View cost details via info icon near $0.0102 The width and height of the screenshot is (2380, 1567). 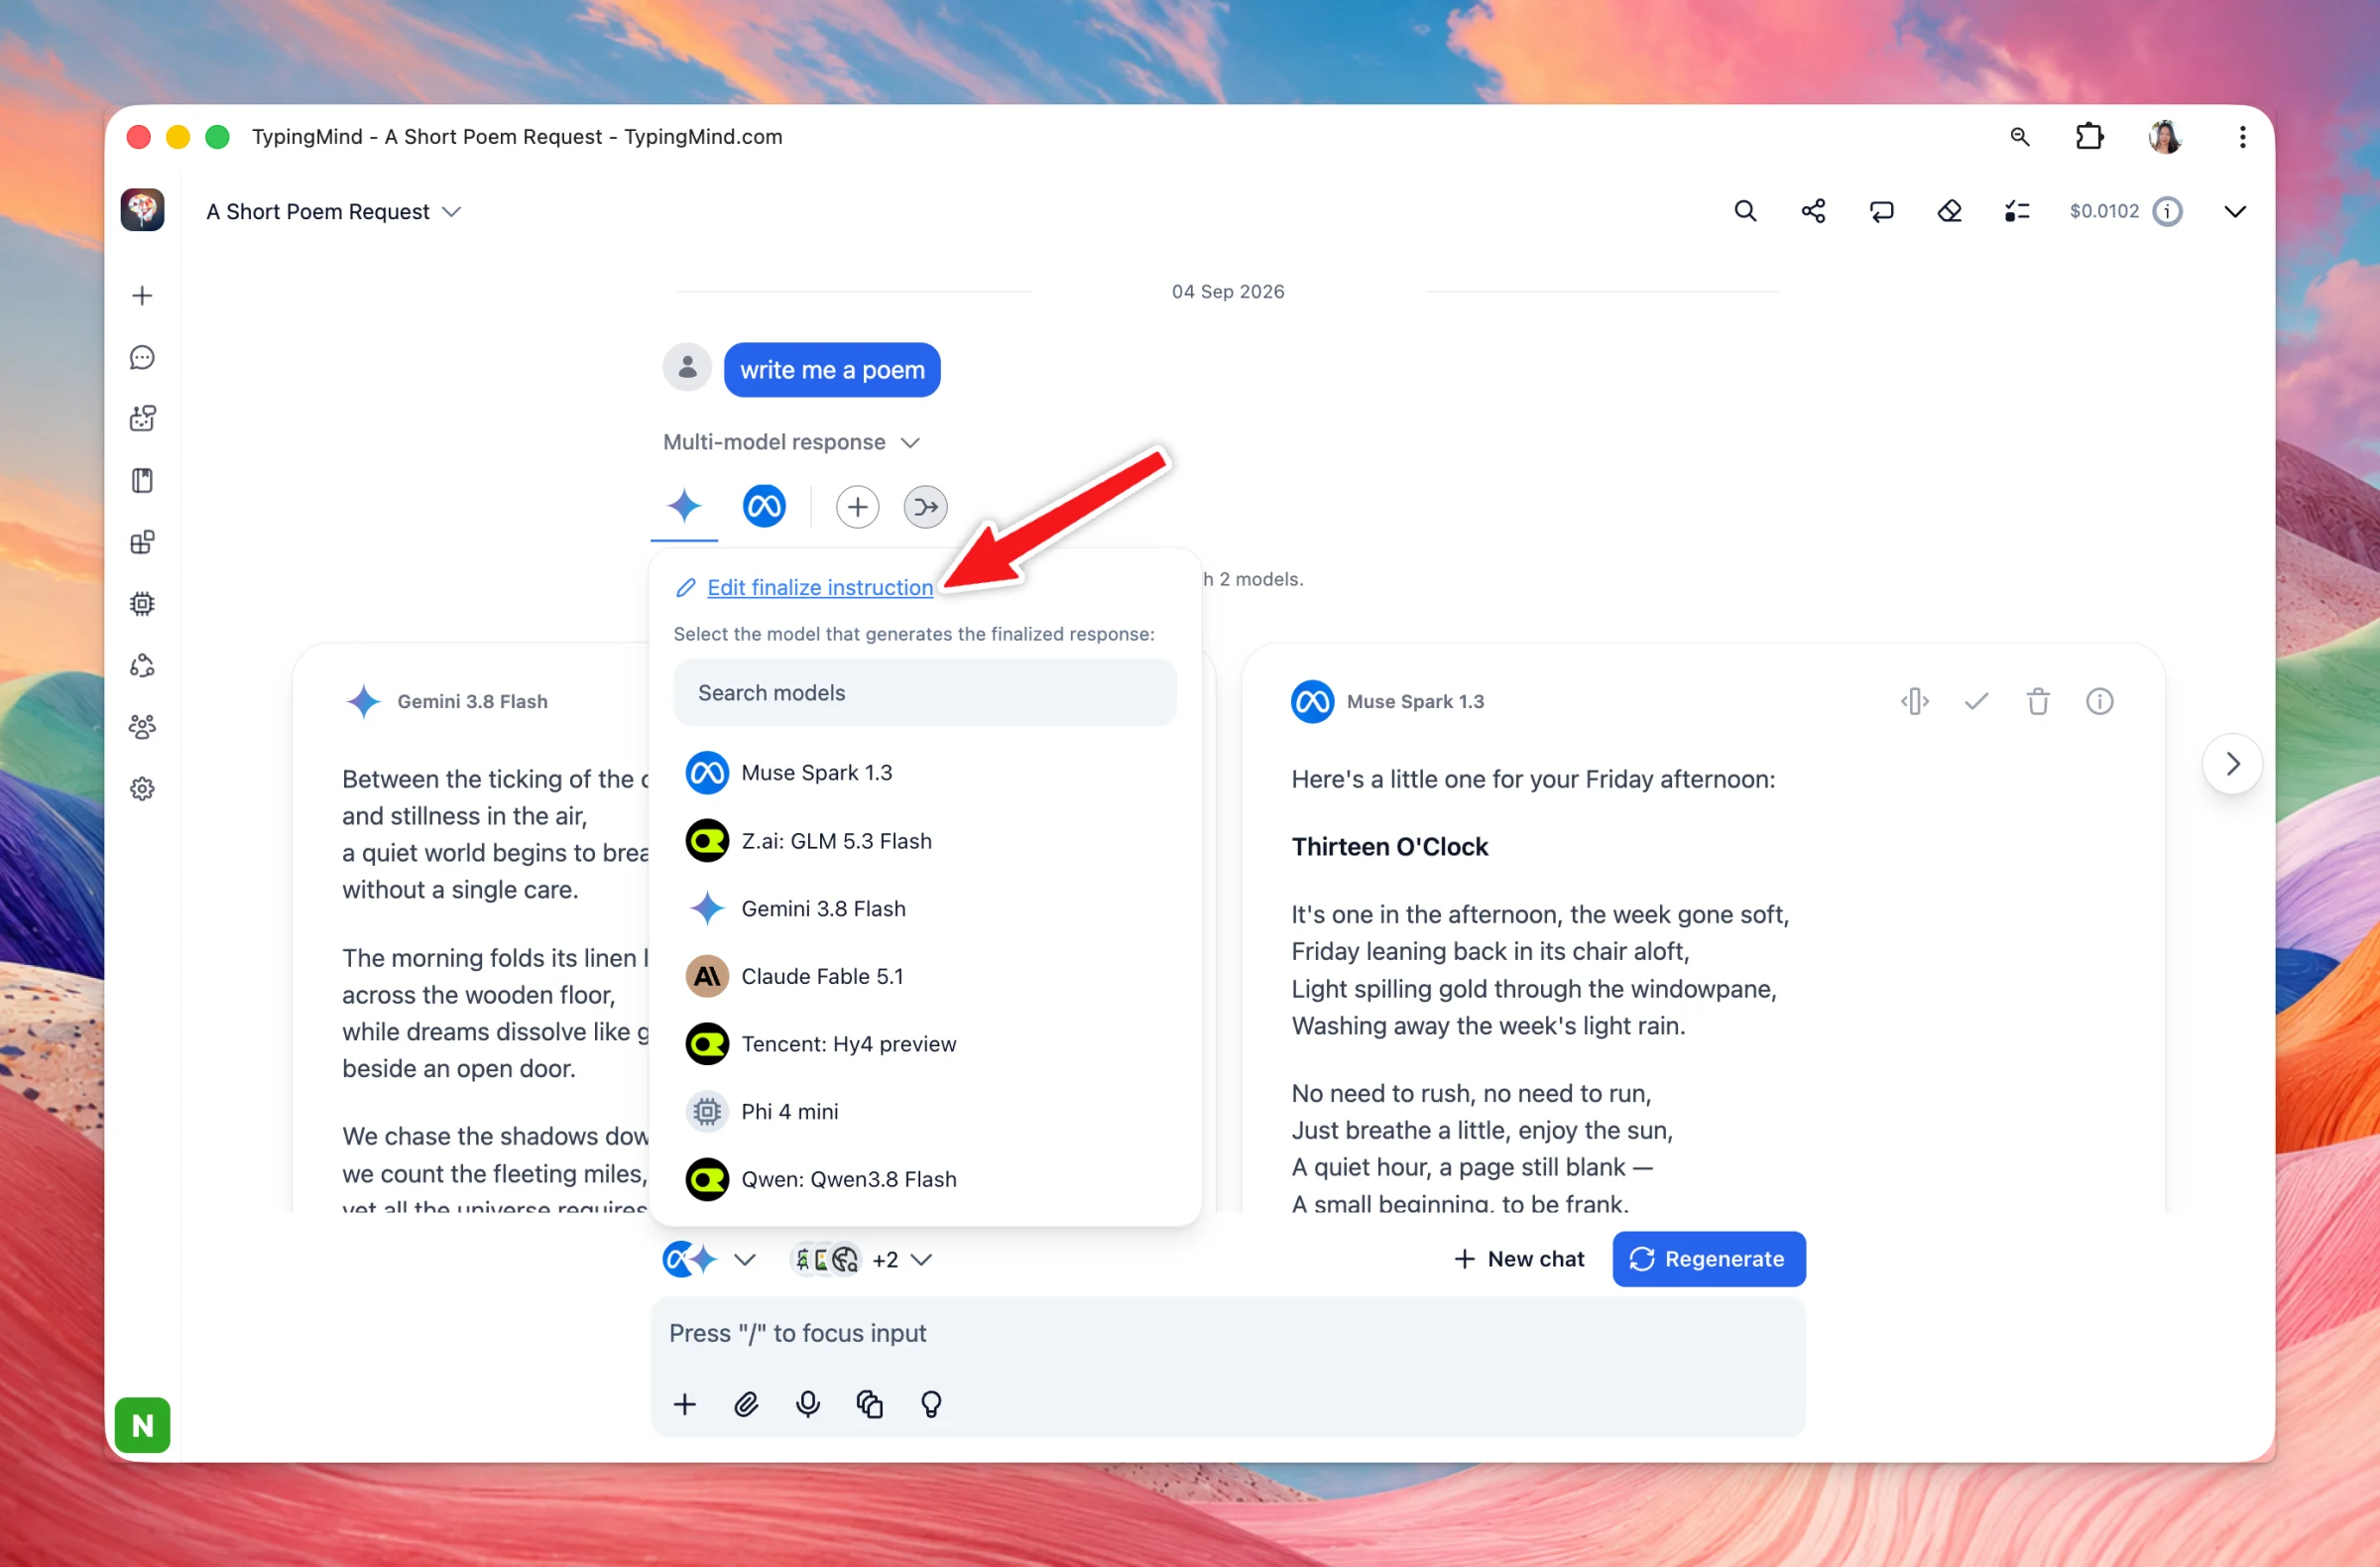pyautogui.click(x=2167, y=211)
